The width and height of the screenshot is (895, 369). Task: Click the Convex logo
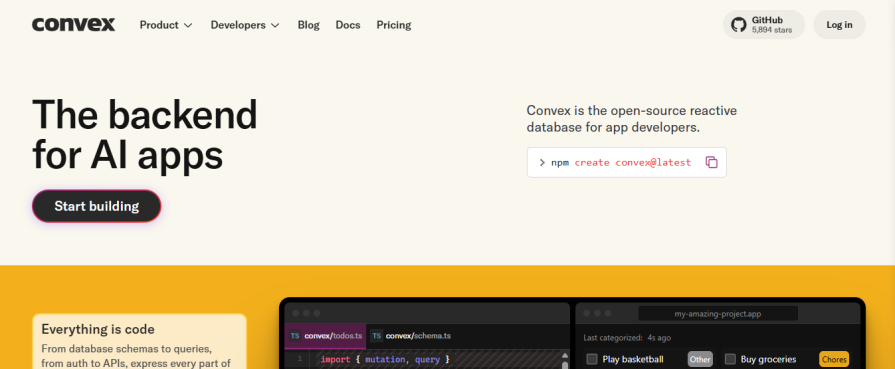74,25
